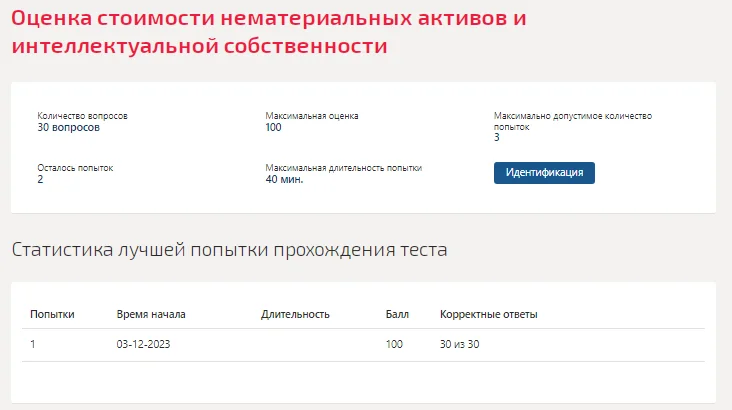
Task: Click the Балл column header
Action: tap(397, 314)
